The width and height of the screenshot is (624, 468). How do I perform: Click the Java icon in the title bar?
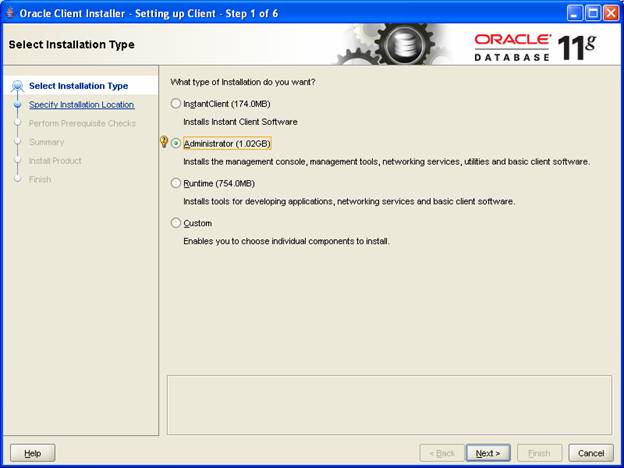click(10, 13)
